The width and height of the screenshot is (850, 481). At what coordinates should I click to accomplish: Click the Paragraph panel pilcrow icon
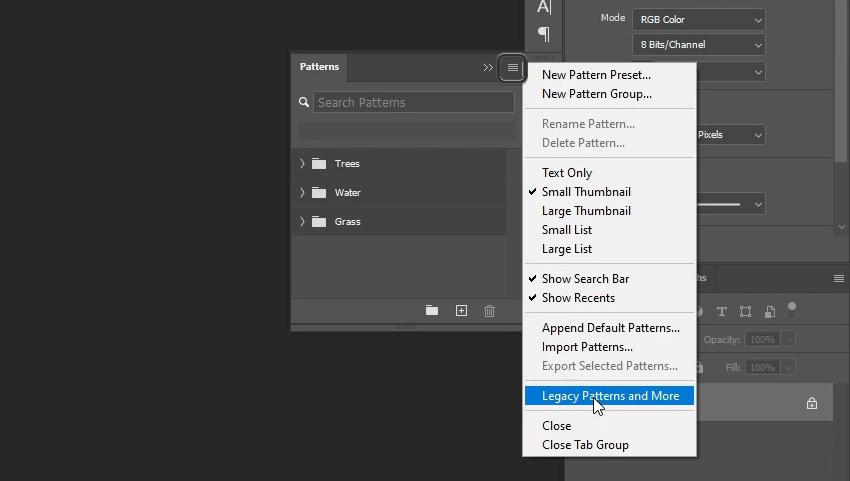[x=544, y=34]
